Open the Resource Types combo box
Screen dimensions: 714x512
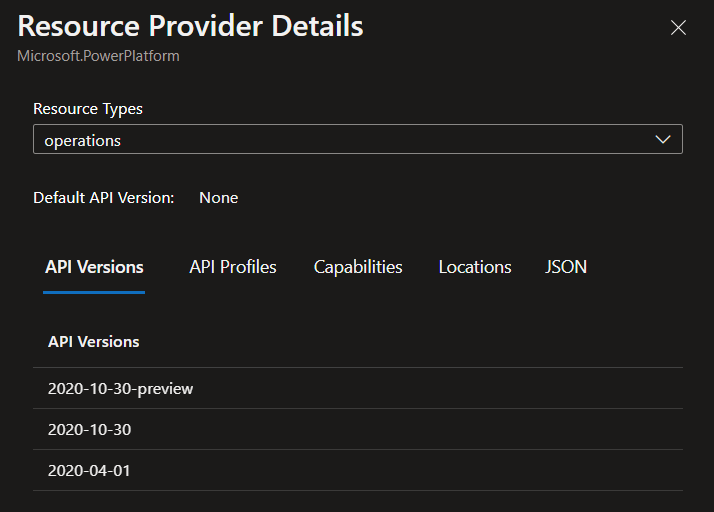(357, 140)
